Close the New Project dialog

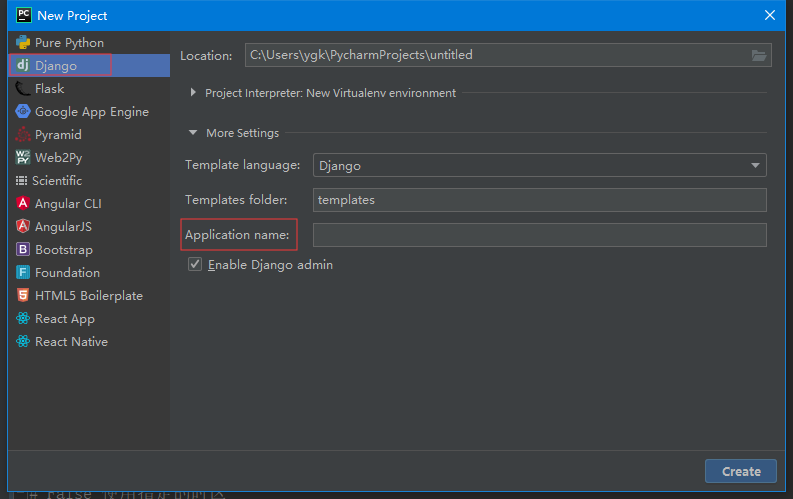pos(770,15)
